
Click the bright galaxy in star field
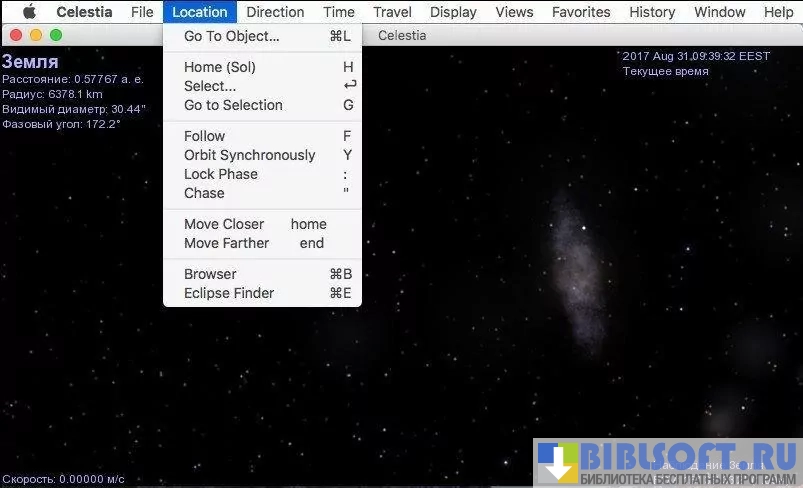579,268
